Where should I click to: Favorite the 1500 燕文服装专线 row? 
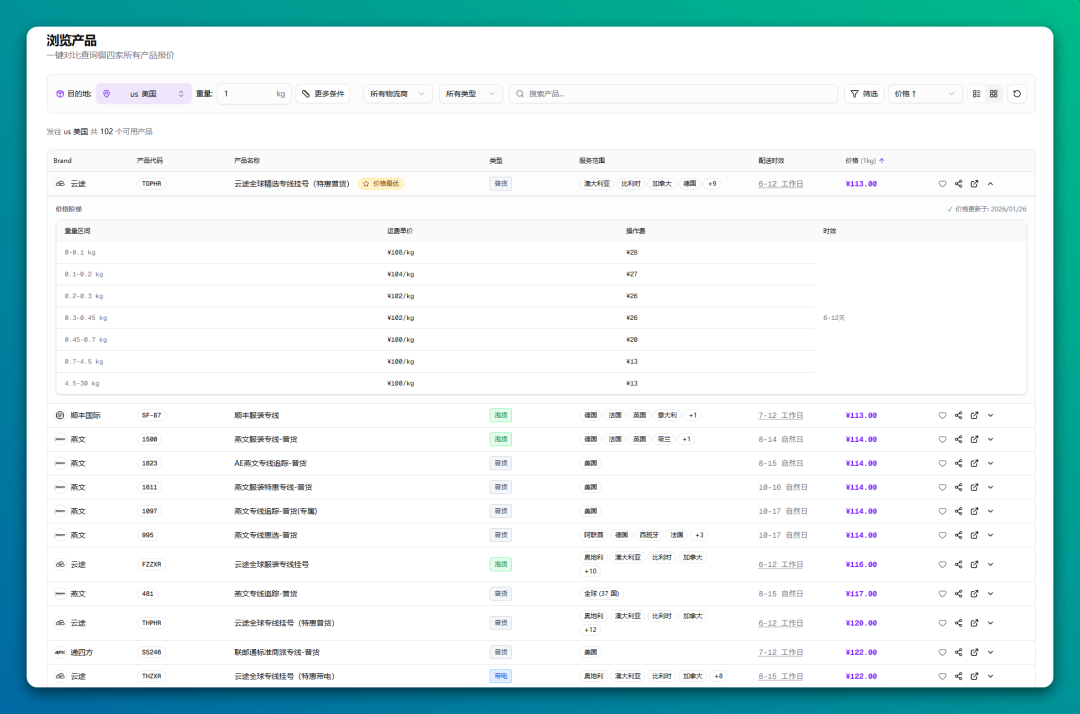[x=942, y=439]
